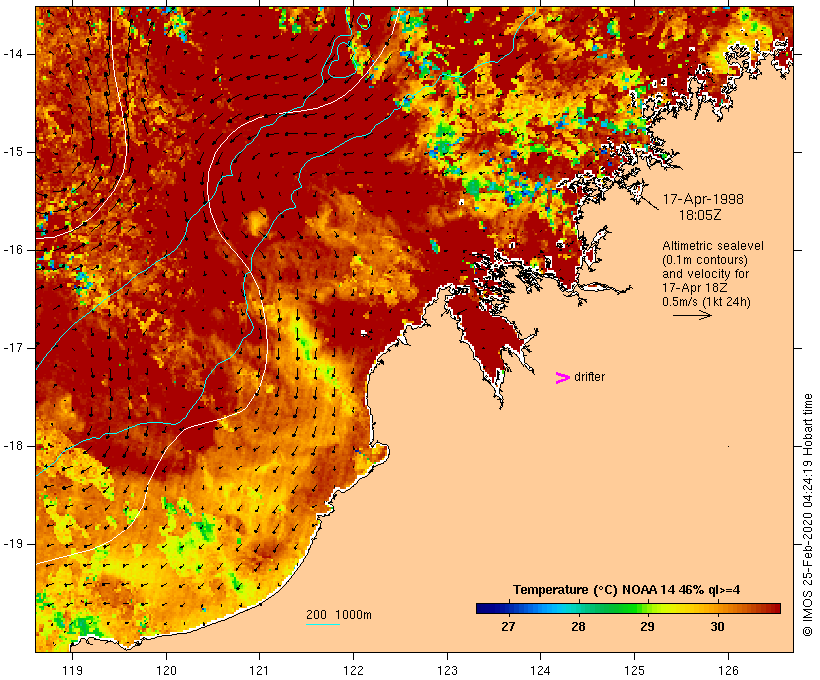Click the 'and velocity for' text line
Screen dimensions: 820x680
tap(705, 274)
